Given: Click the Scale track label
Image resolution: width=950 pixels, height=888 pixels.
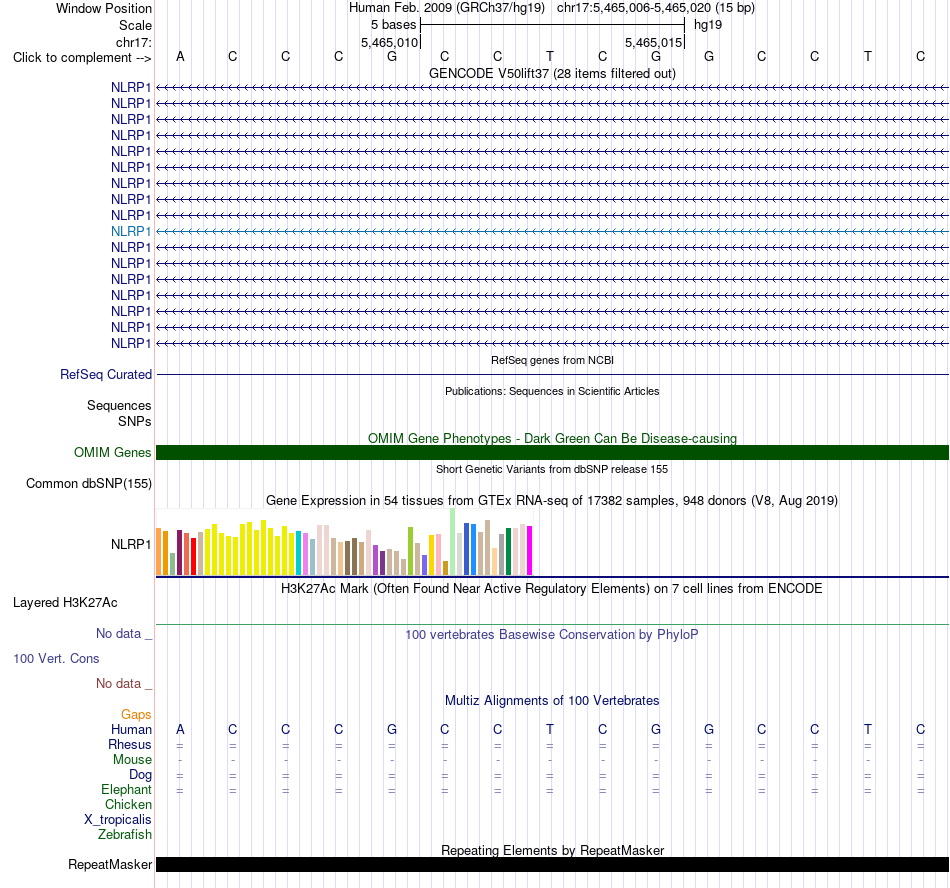Looking at the screenshot, I should coord(135,25).
